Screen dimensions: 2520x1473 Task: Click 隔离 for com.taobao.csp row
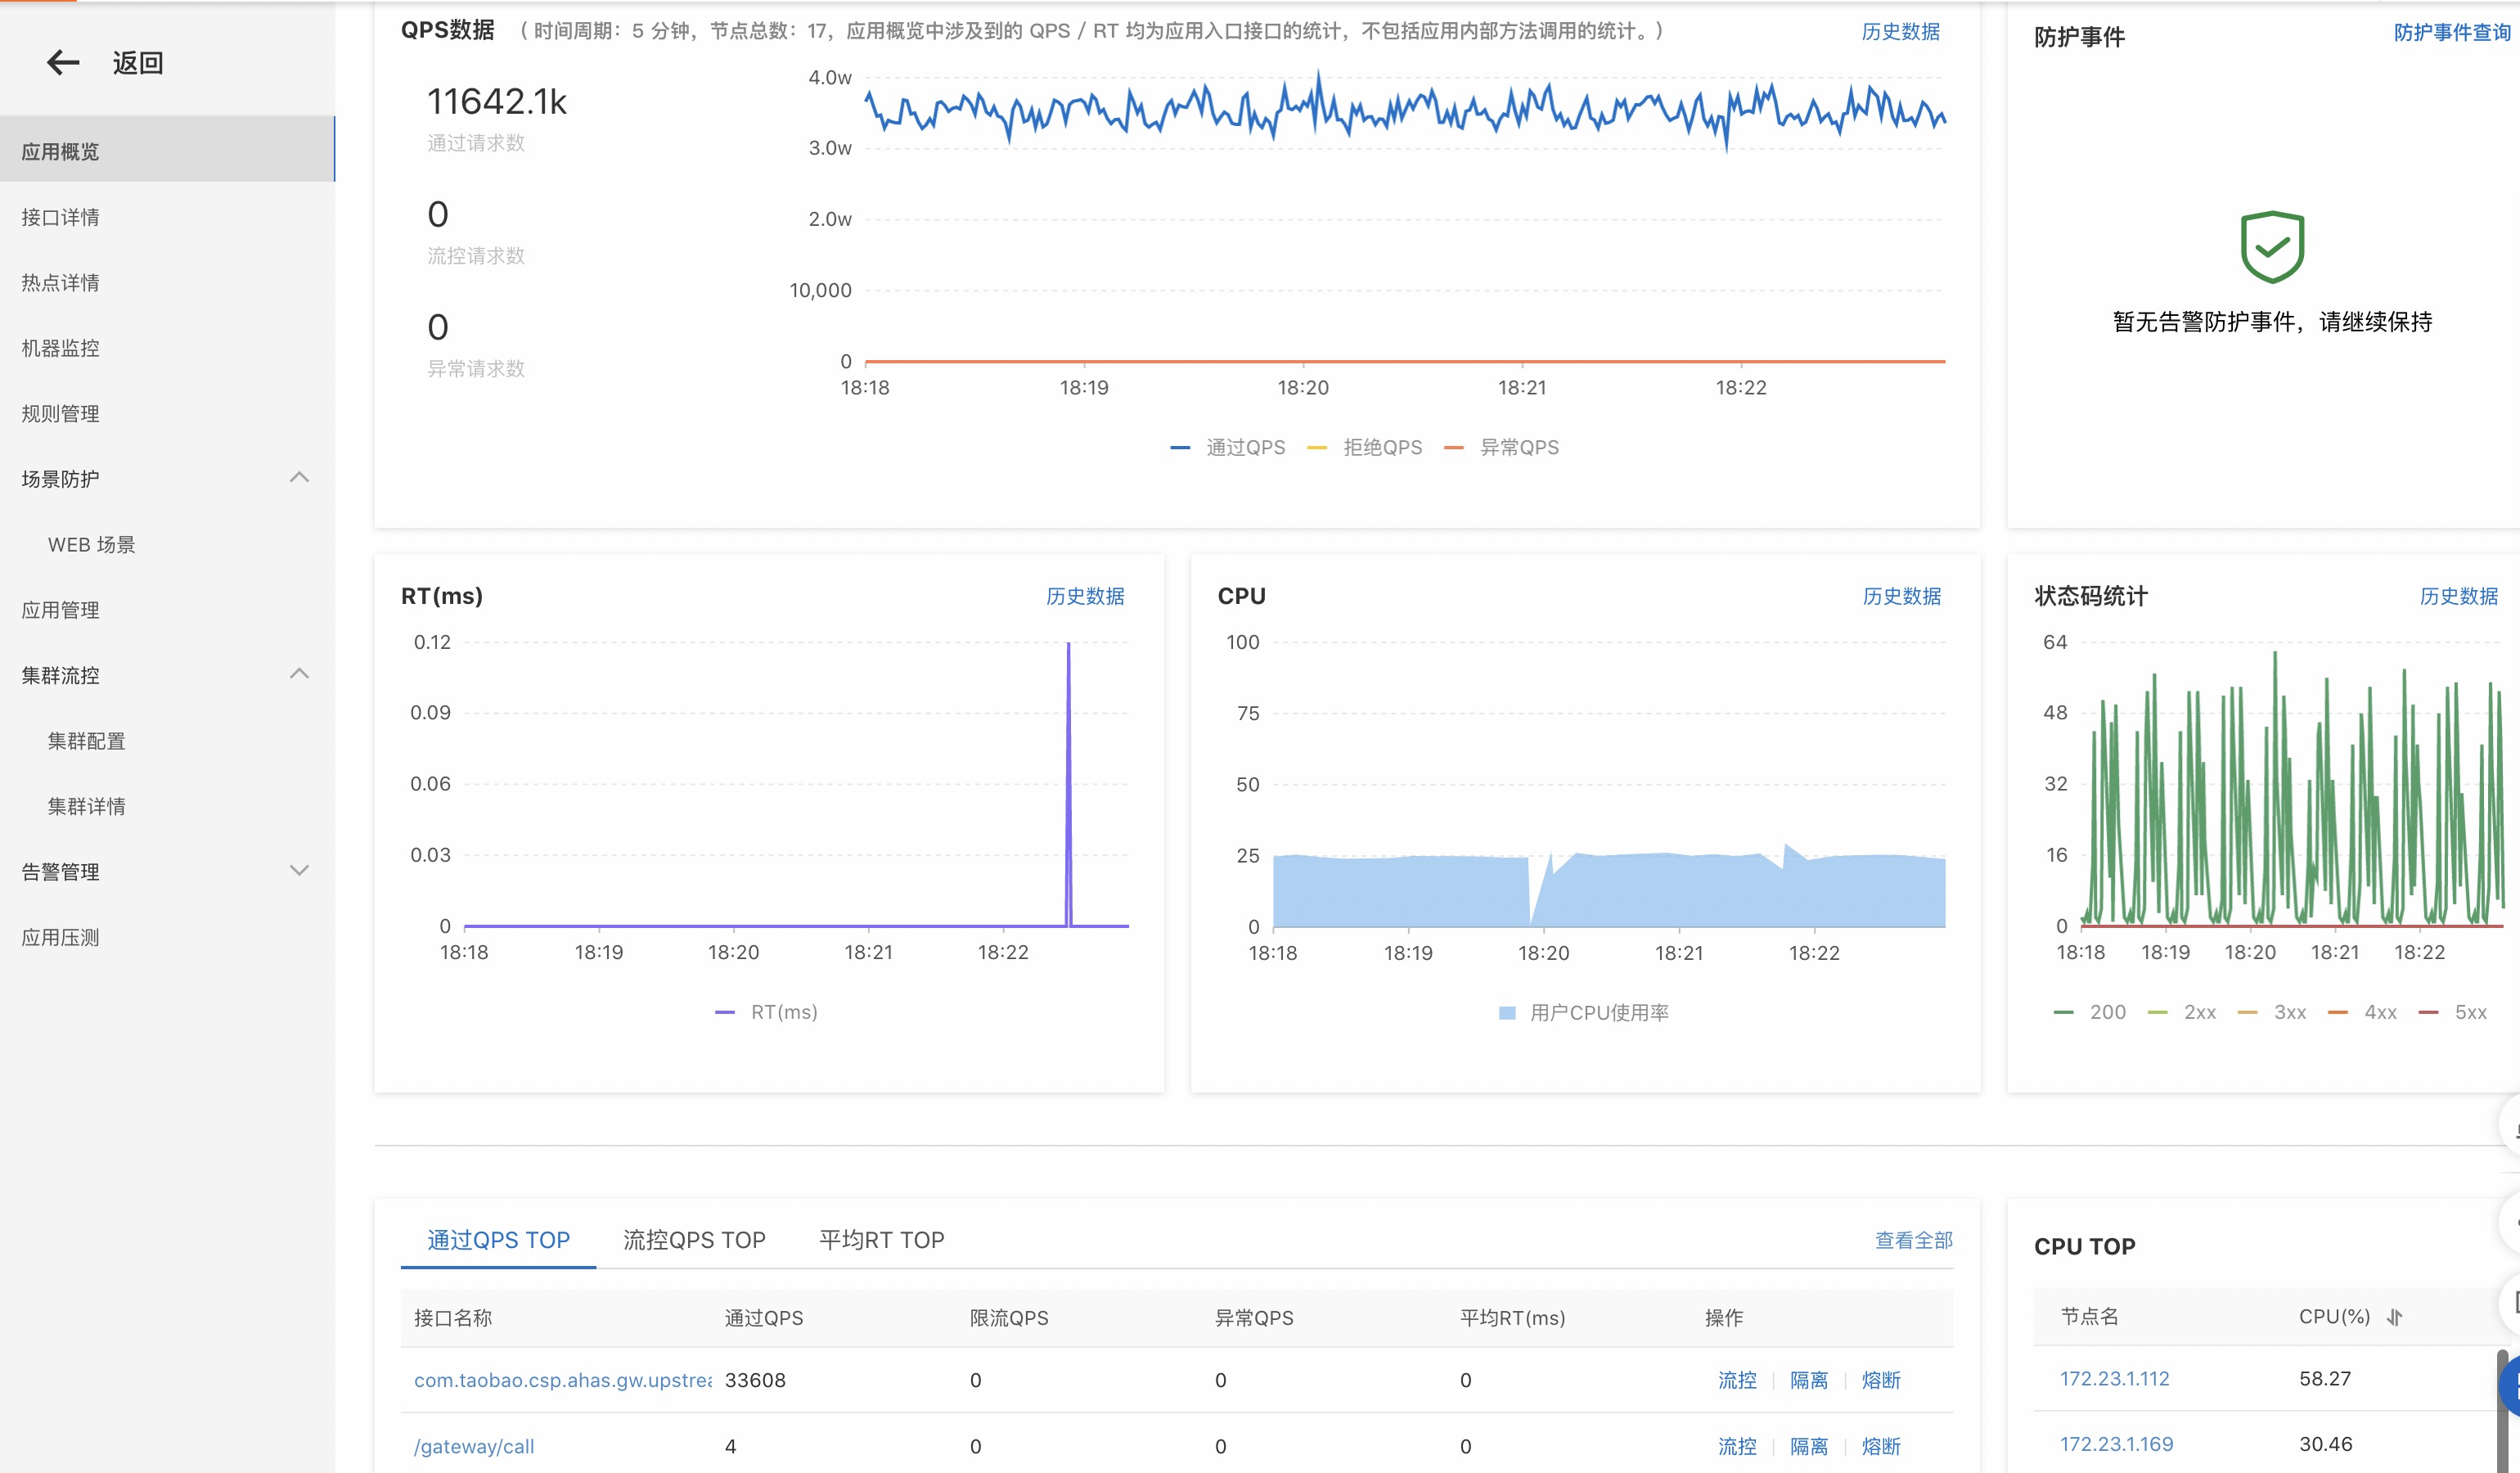[x=1808, y=1380]
